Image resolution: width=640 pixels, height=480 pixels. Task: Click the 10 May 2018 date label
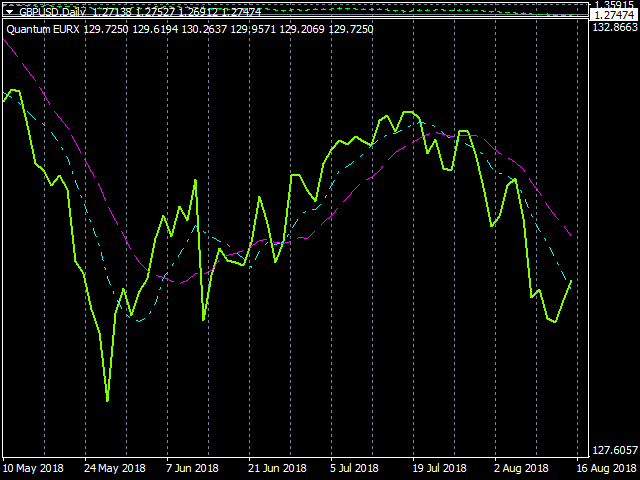click(x=33, y=468)
